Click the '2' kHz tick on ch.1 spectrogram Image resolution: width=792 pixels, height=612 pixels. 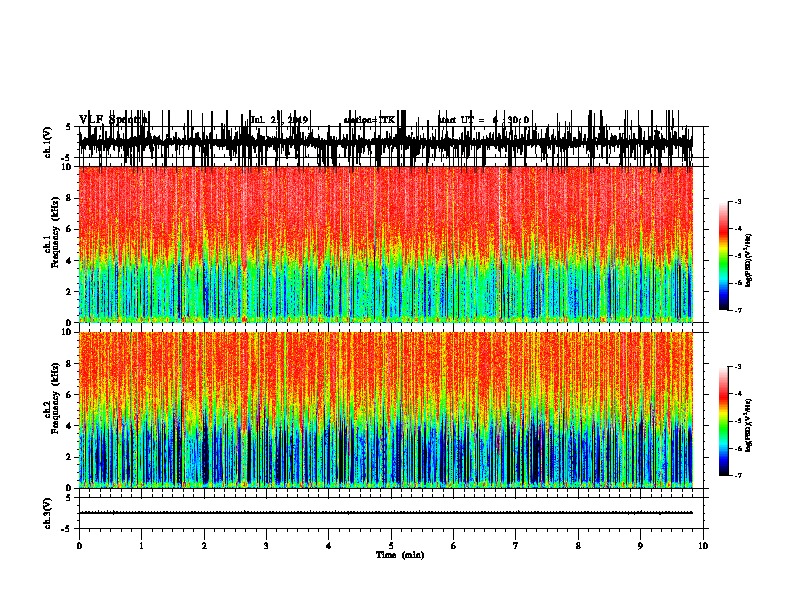pyautogui.click(x=70, y=292)
